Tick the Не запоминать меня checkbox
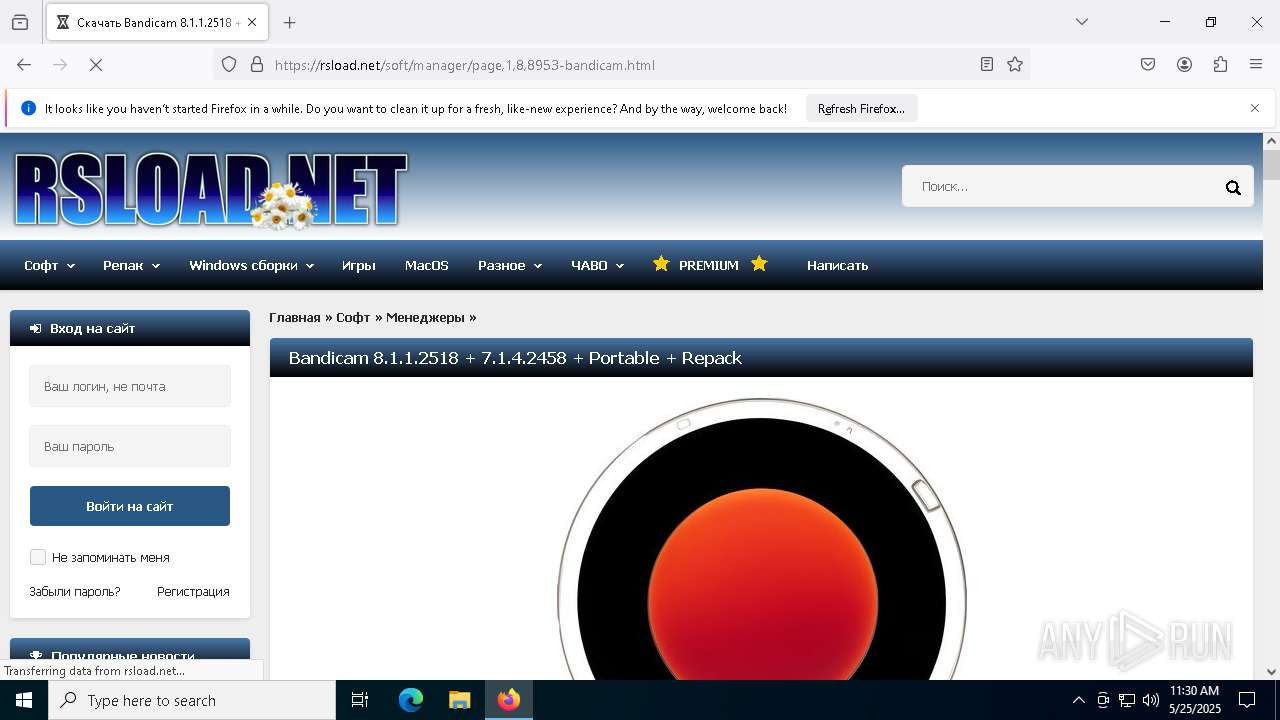Viewport: 1280px width, 720px height. 38,557
